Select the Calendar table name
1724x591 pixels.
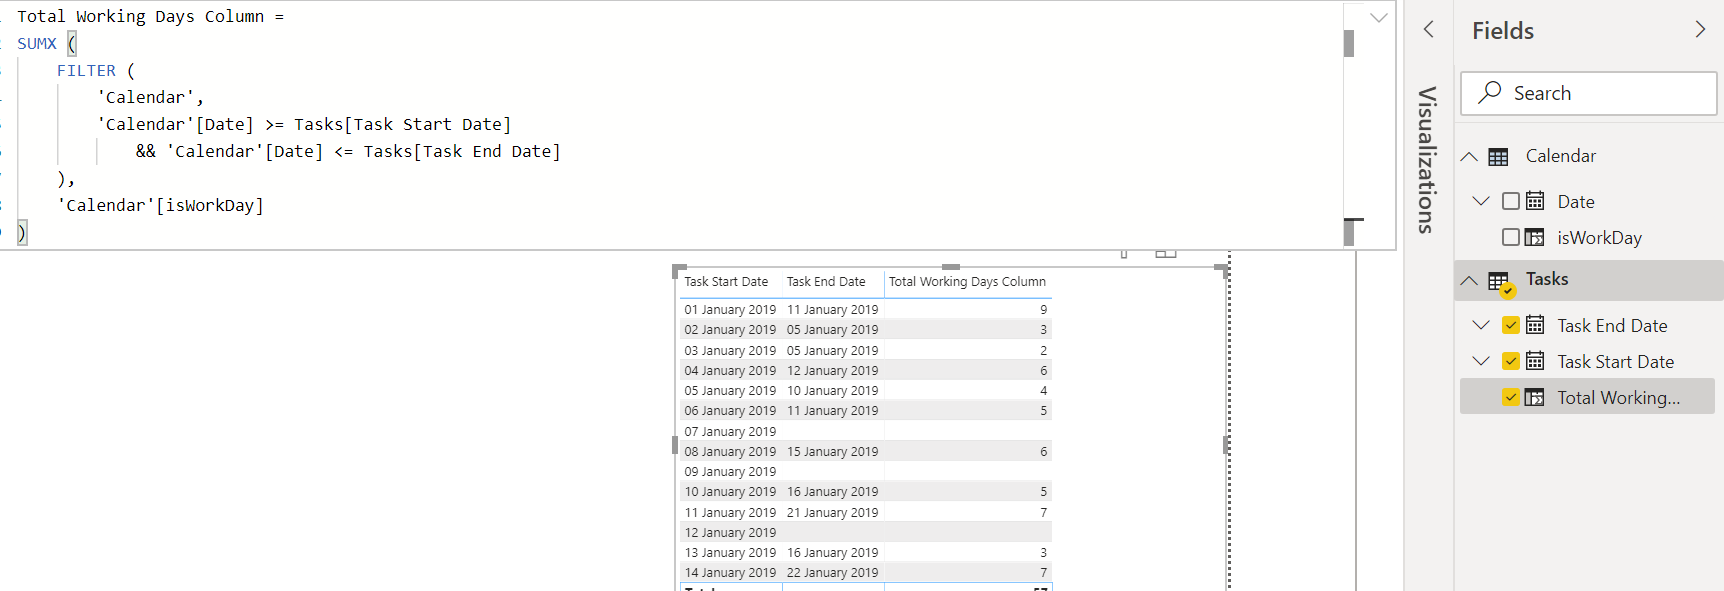click(x=1561, y=156)
